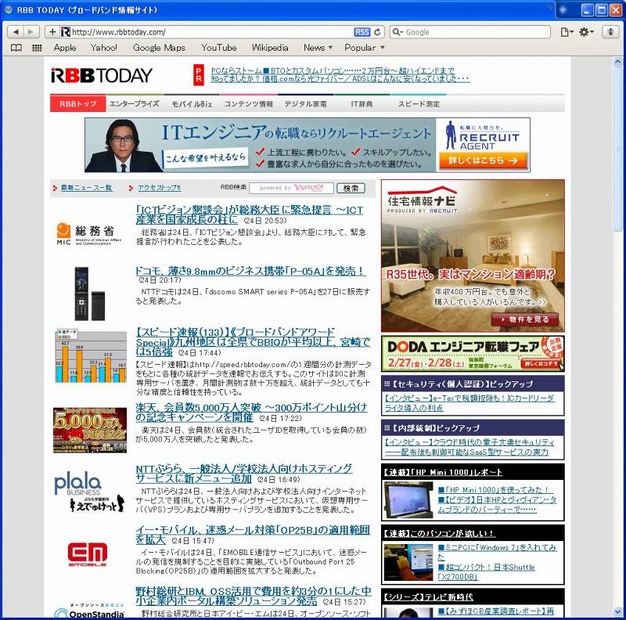Image resolution: width=626 pixels, height=620 pixels.
Task: Open the 野村総研とIBM OSS headline
Action: (x=253, y=596)
